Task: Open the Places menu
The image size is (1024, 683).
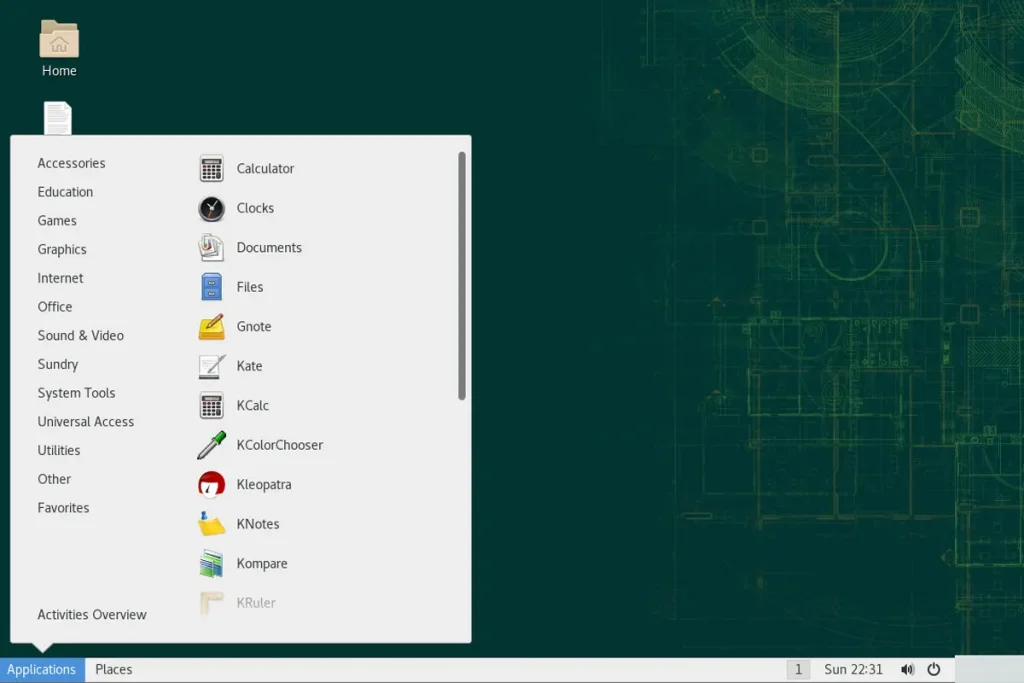Action: (x=113, y=669)
